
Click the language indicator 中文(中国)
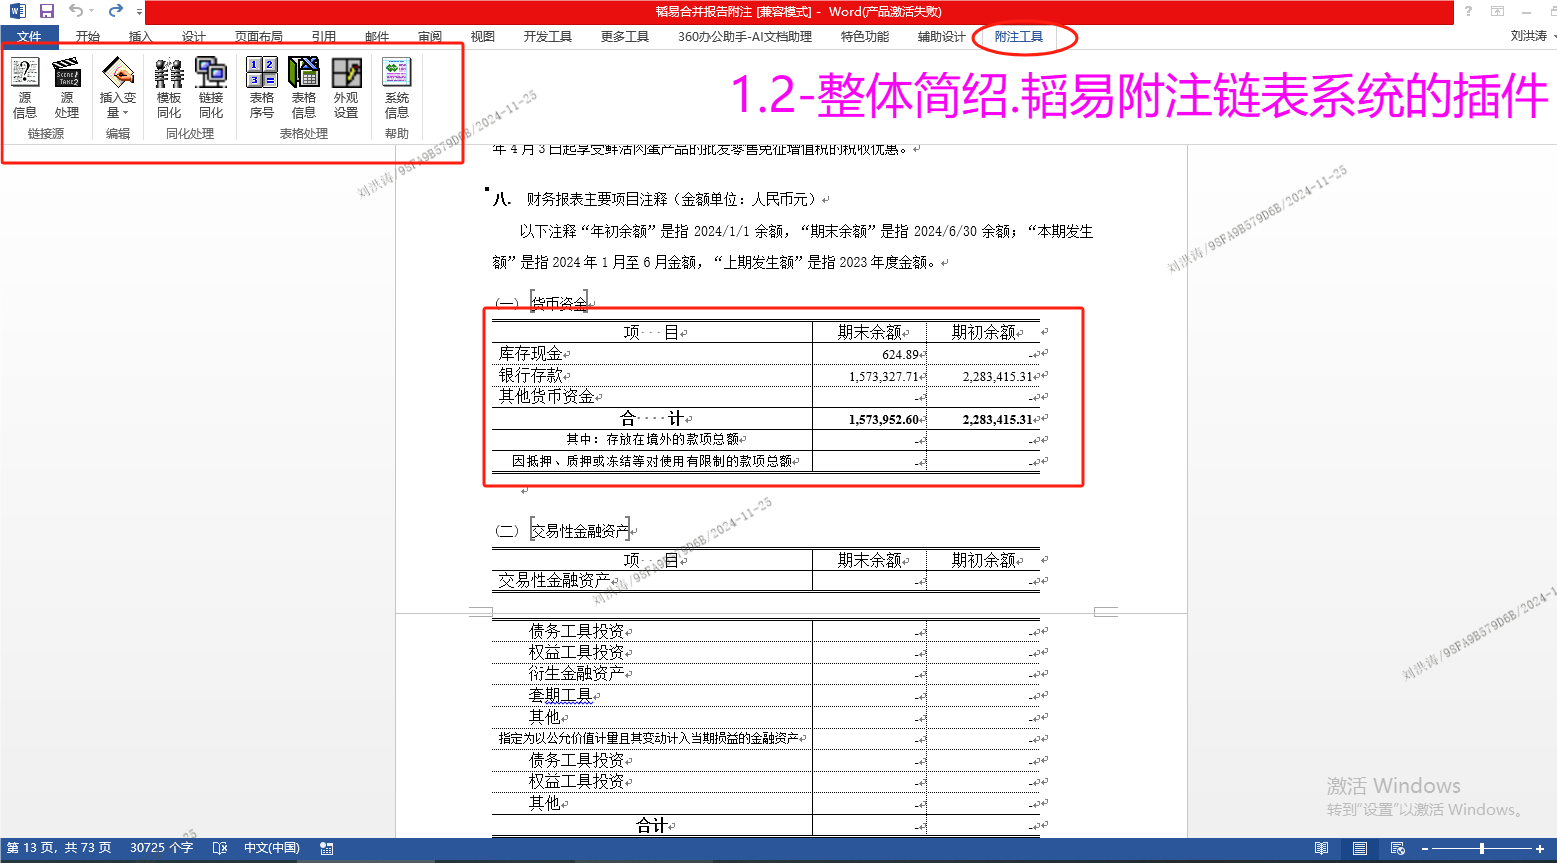point(272,848)
